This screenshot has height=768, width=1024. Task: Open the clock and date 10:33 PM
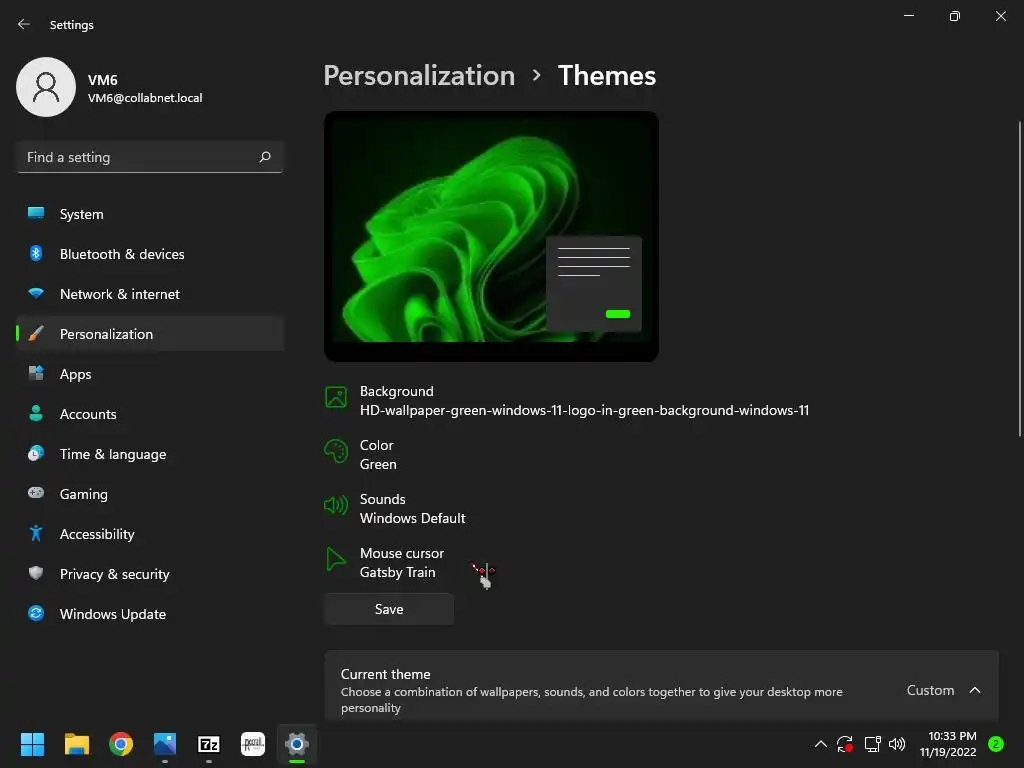[x=948, y=744]
